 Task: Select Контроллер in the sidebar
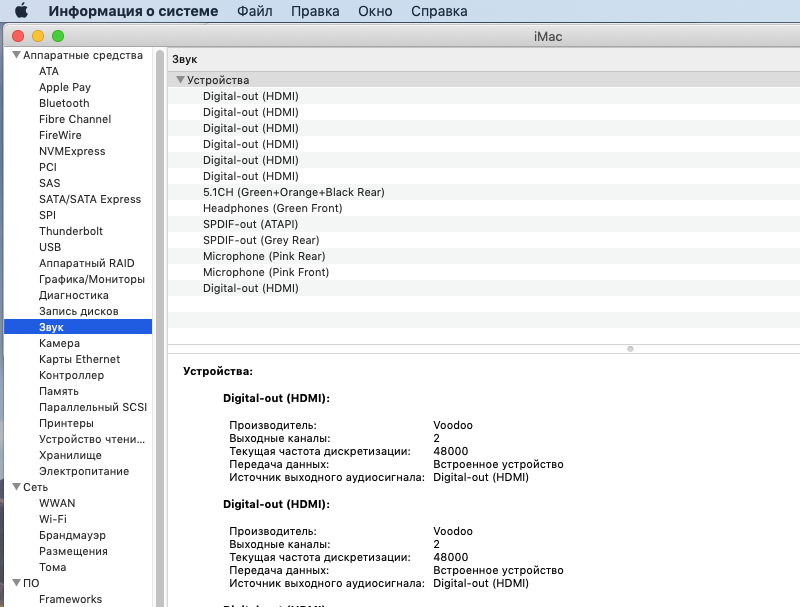pyautogui.click(x=71, y=375)
